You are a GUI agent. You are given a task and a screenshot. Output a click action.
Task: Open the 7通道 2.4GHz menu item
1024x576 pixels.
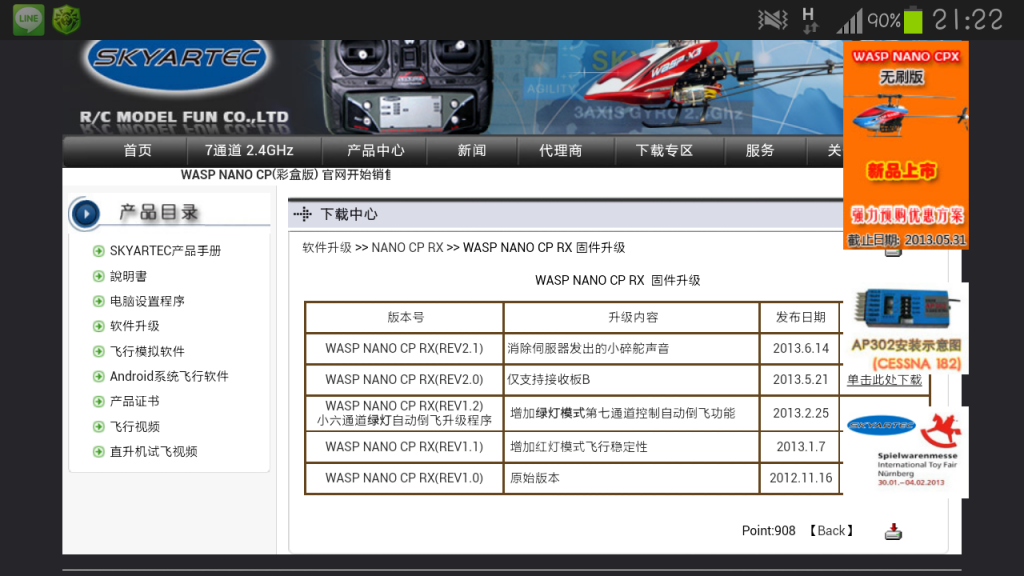coord(249,151)
